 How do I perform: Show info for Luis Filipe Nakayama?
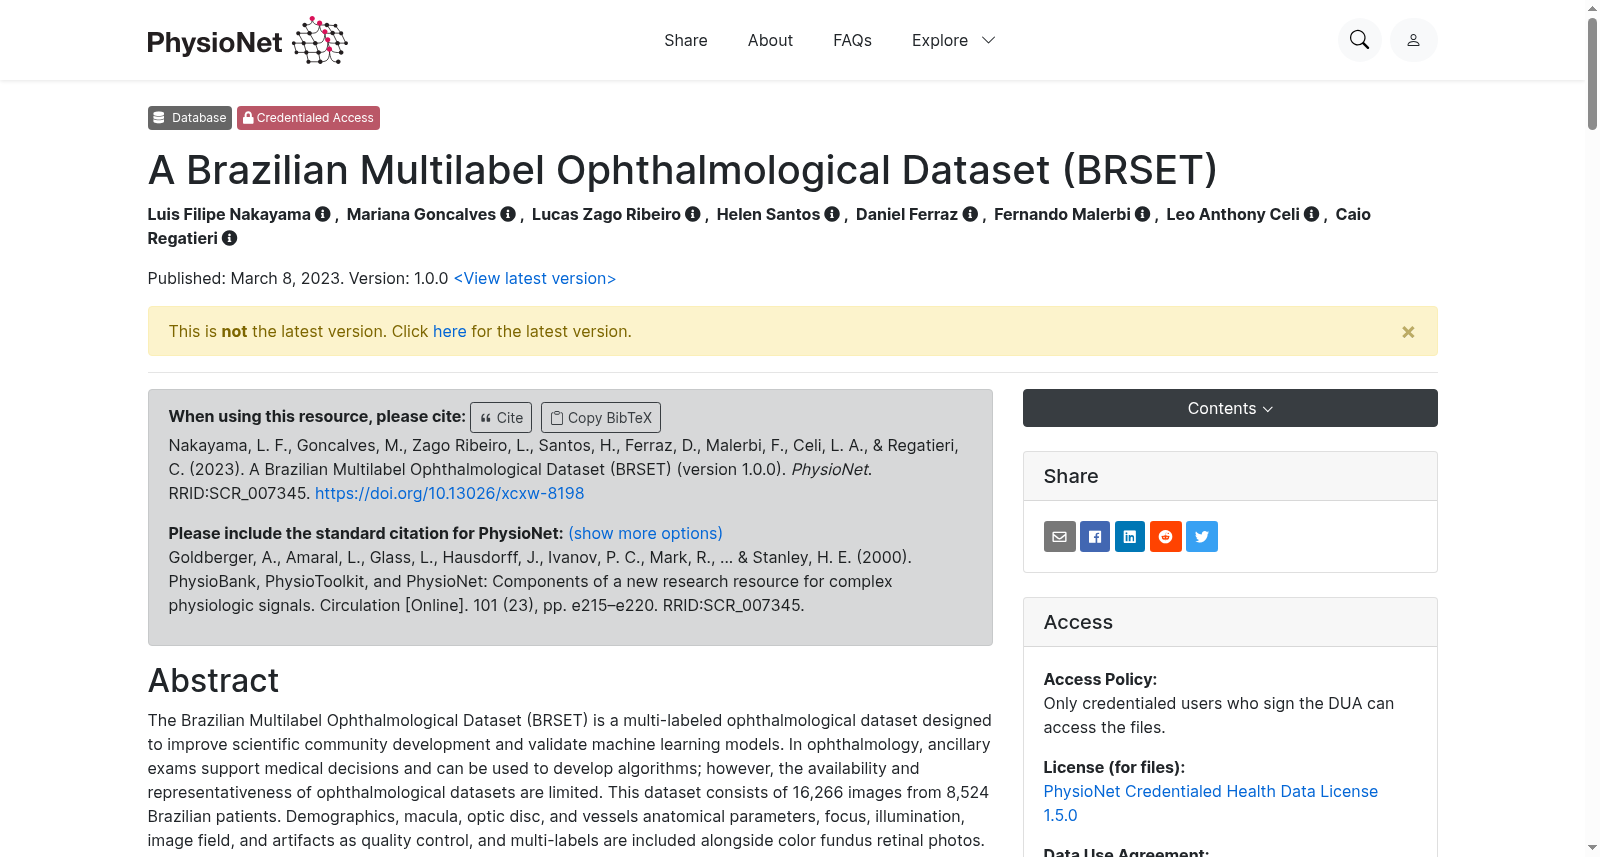pos(322,214)
